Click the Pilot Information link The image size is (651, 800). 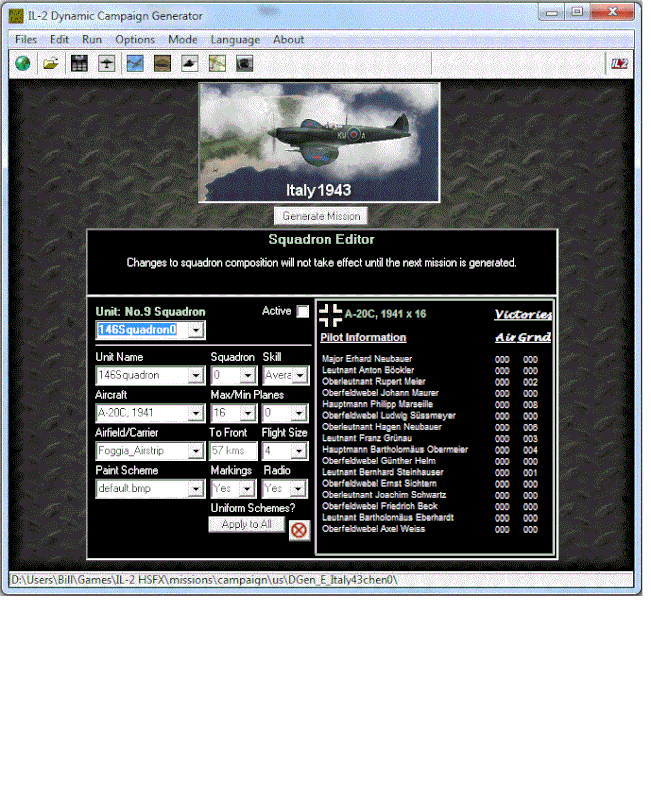tap(363, 338)
